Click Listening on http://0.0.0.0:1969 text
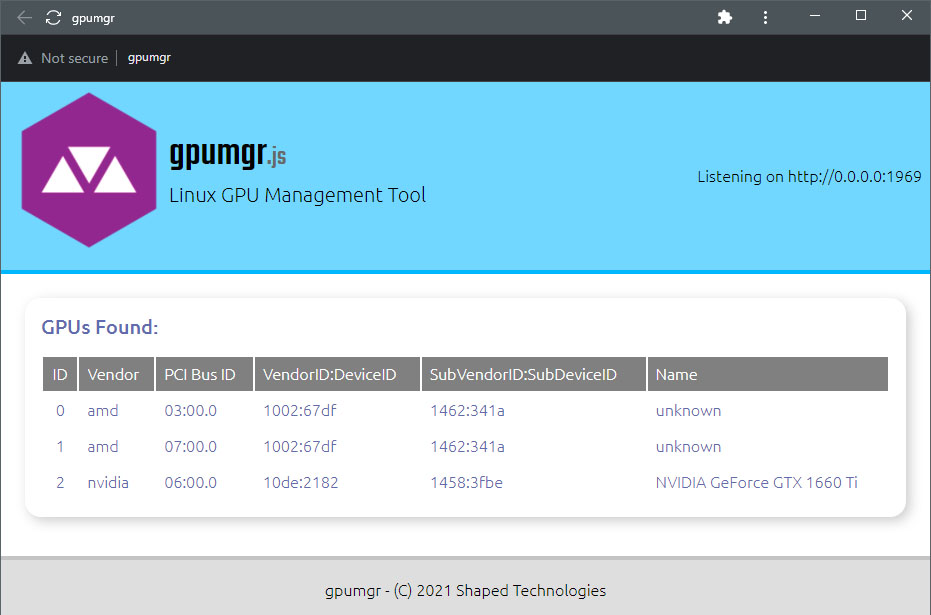Screen dimensions: 931x615 click(x=809, y=176)
